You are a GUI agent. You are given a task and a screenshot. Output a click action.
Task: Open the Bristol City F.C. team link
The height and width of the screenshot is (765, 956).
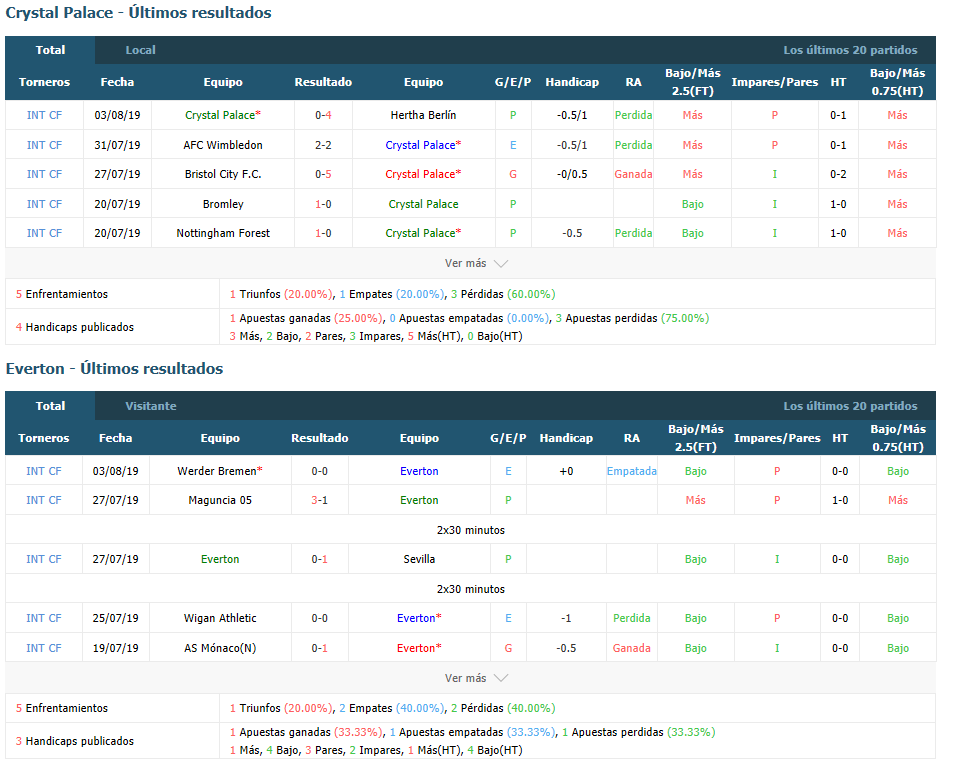223,174
